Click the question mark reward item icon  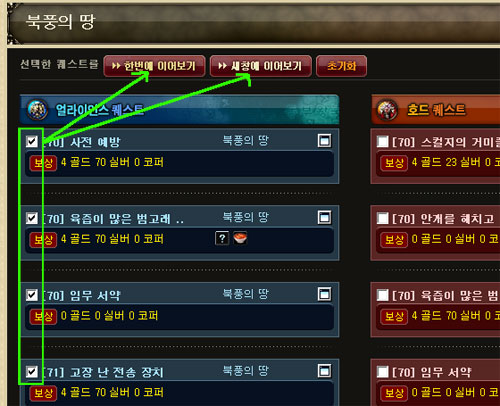222,238
